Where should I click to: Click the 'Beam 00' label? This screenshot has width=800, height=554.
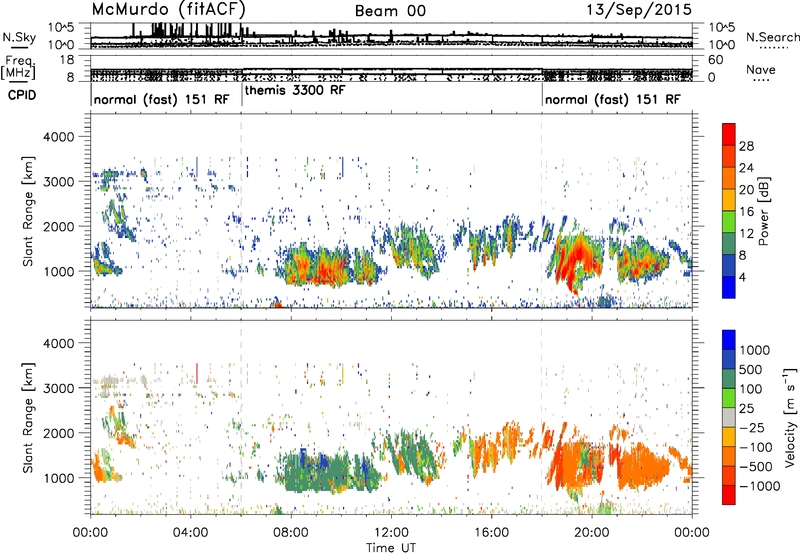[x=390, y=11]
